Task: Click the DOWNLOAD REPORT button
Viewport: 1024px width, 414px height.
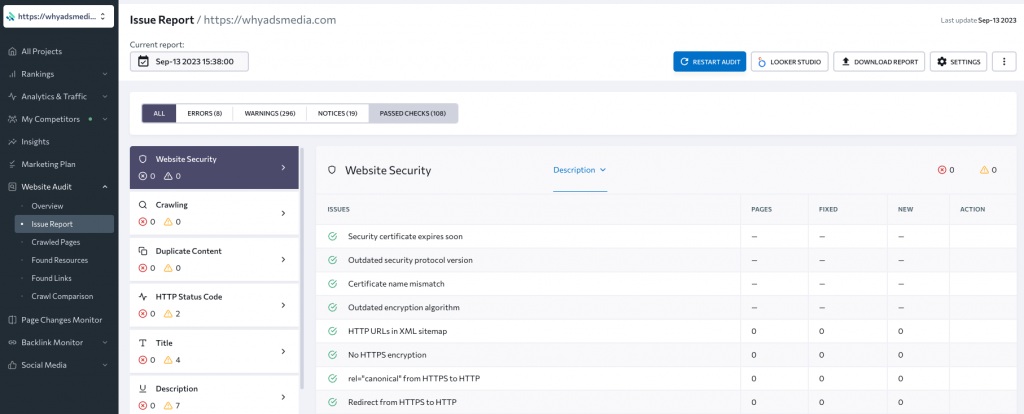Action: point(879,61)
